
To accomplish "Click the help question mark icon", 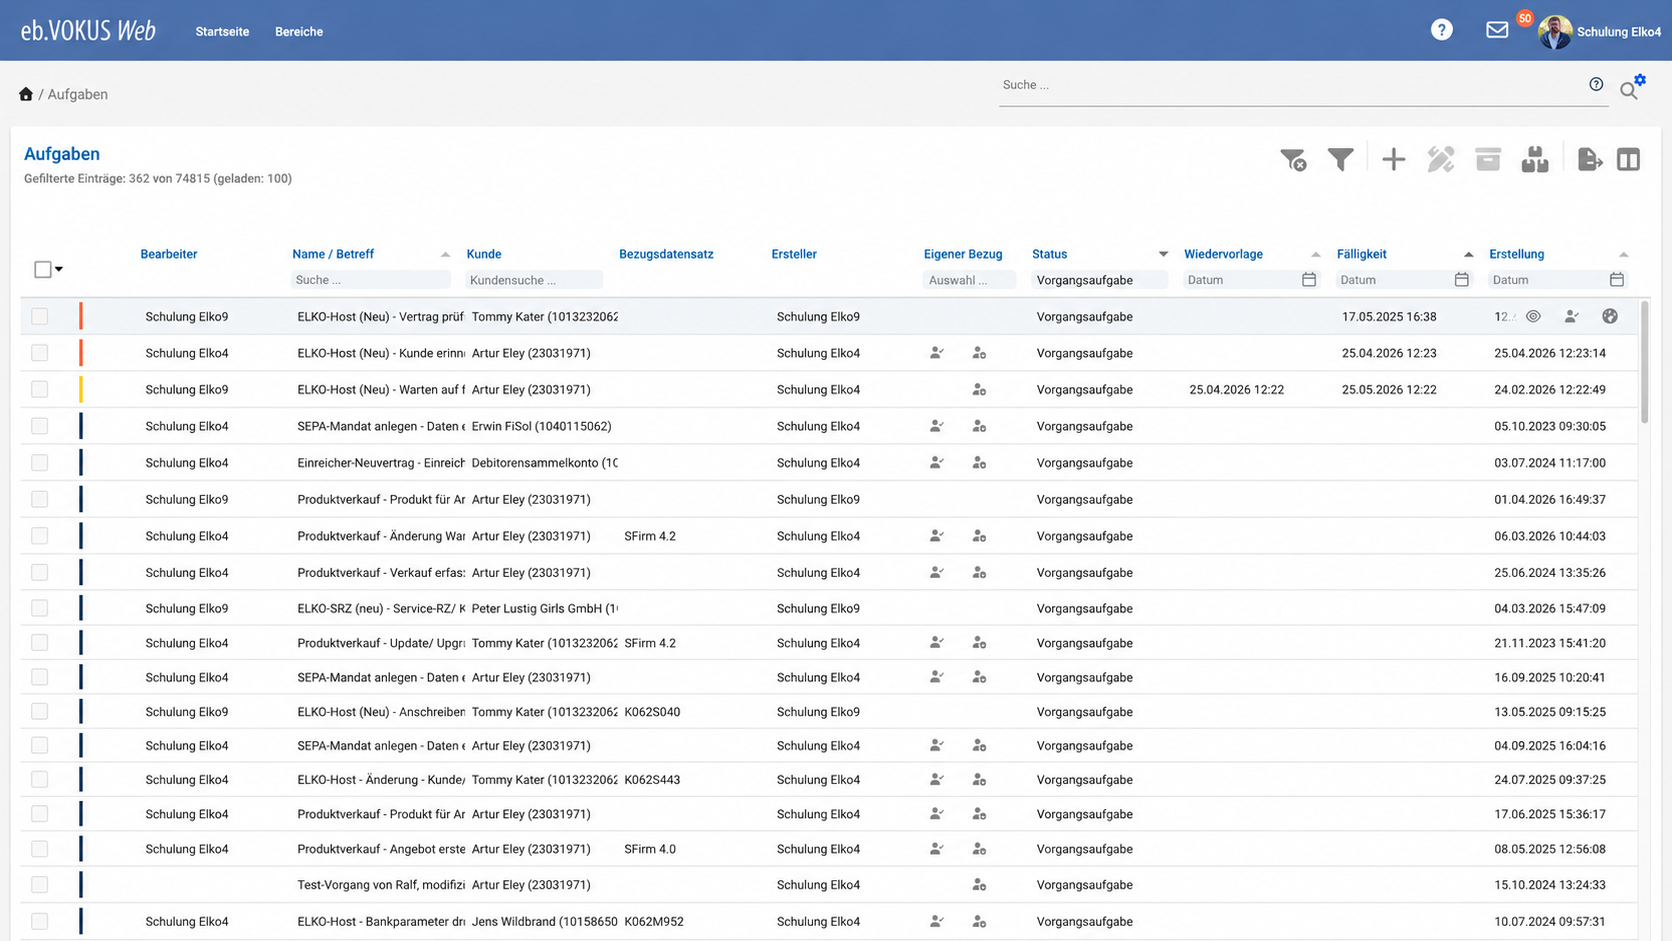I will pyautogui.click(x=1441, y=30).
